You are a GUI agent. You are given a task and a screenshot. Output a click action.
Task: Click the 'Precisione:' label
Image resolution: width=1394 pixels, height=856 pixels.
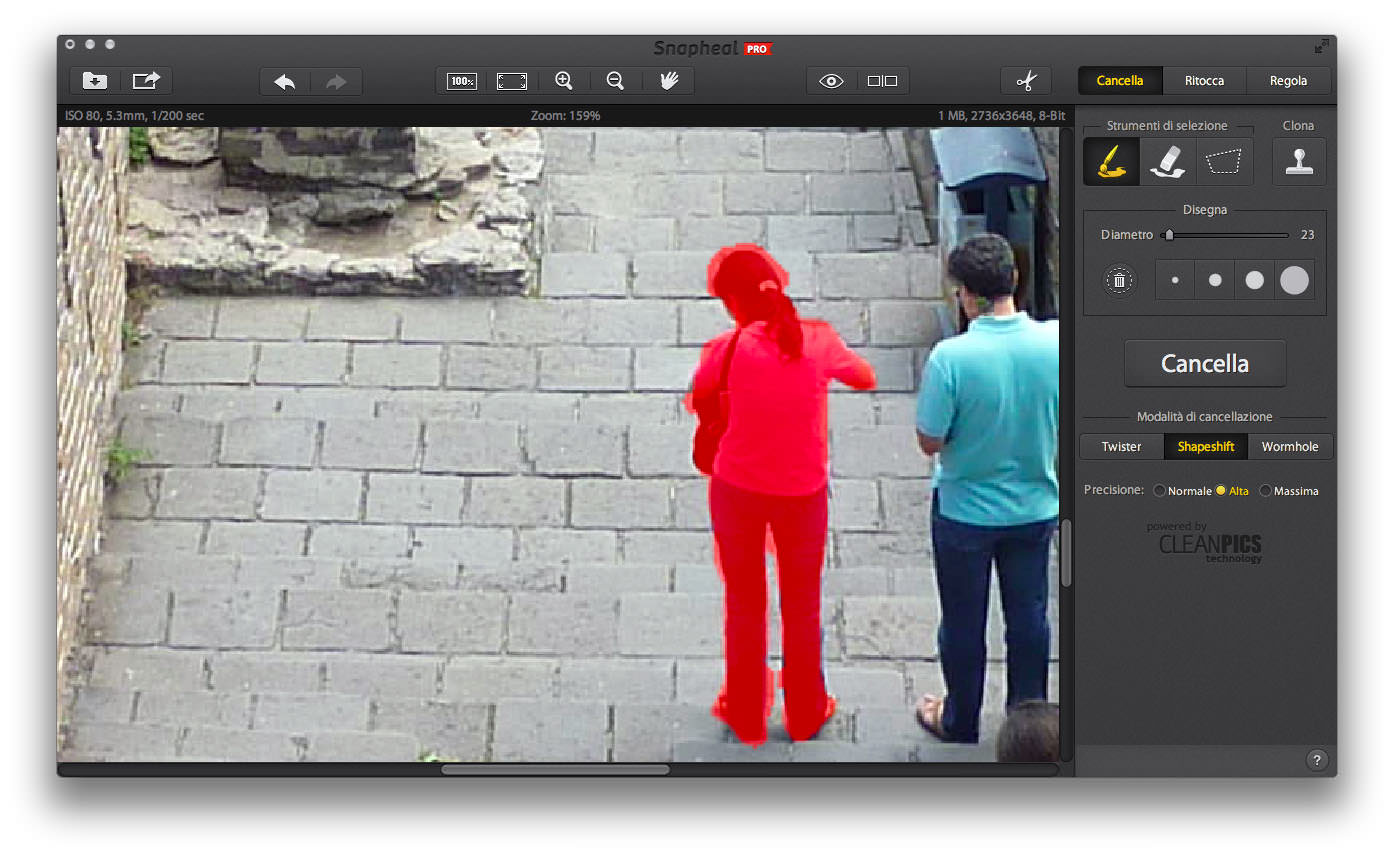tap(1114, 490)
